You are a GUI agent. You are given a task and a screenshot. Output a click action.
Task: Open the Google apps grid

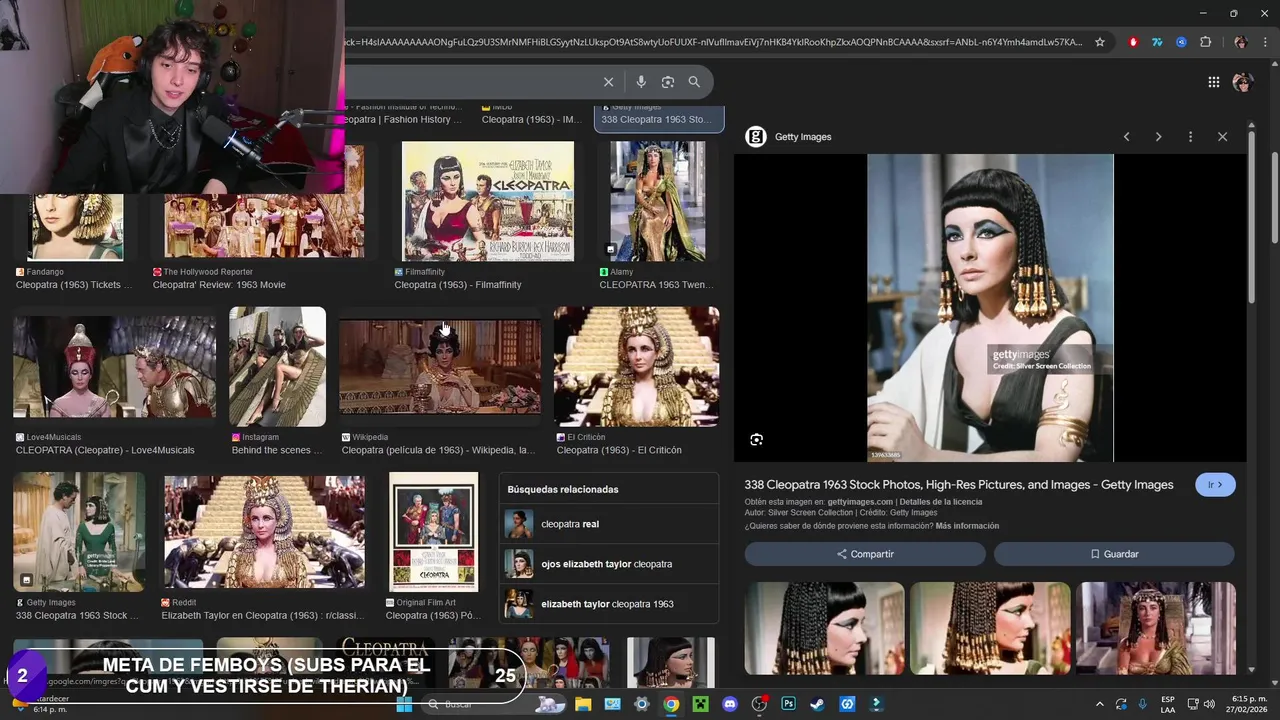pyautogui.click(x=1213, y=82)
